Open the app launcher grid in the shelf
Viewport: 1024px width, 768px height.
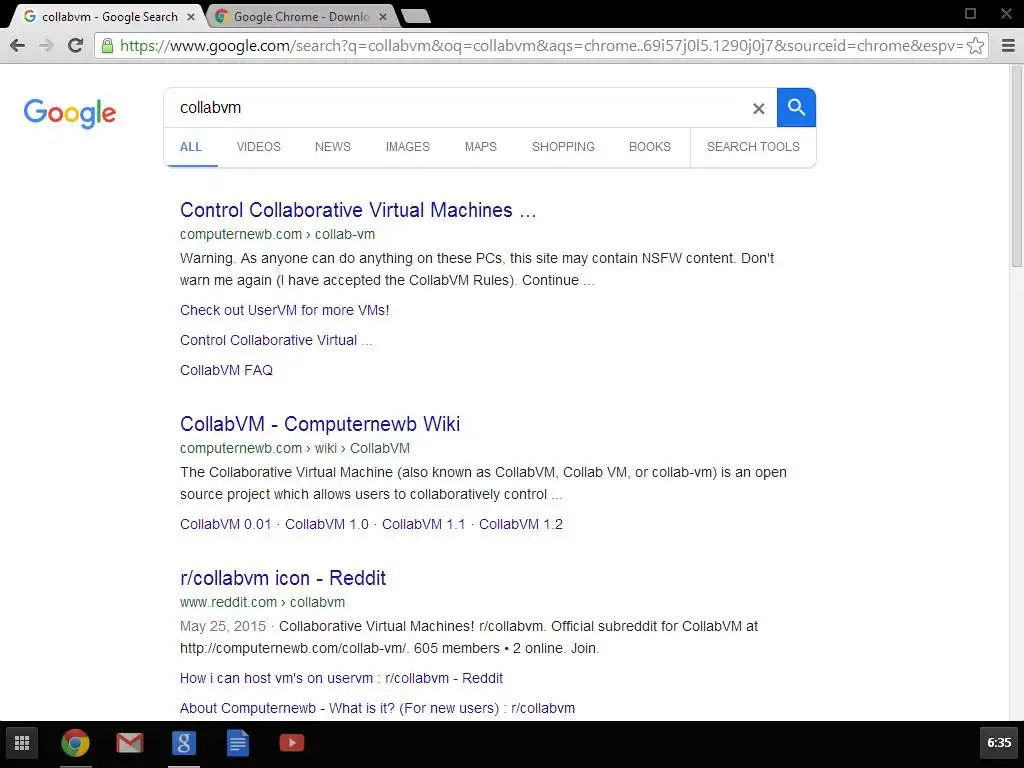coord(22,743)
